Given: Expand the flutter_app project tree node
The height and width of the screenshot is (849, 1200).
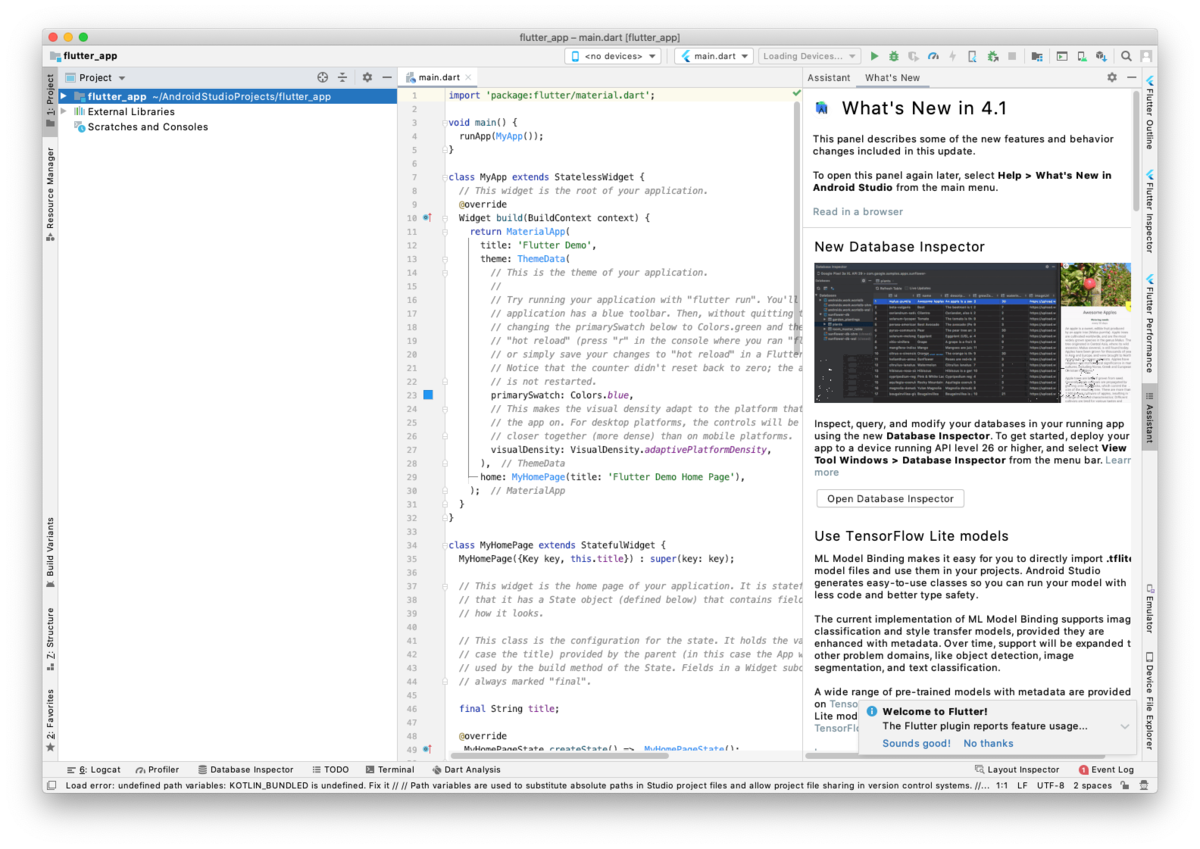Looking at the screenshot, I should (x=64, y=97).
